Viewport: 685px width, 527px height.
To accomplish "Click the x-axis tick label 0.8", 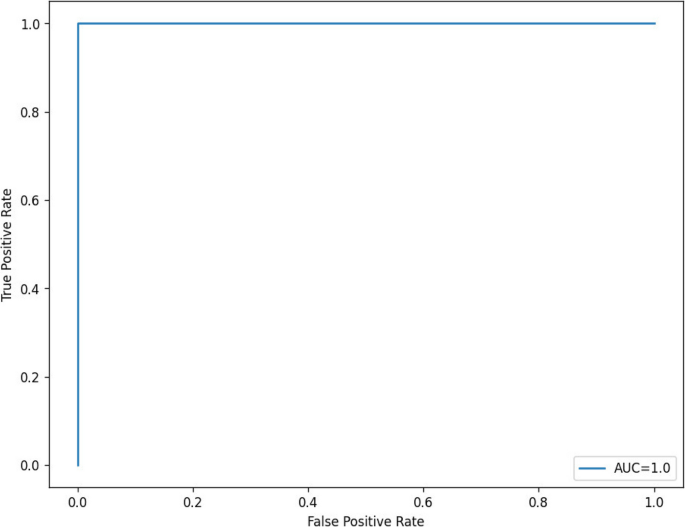I will point(538,503).
